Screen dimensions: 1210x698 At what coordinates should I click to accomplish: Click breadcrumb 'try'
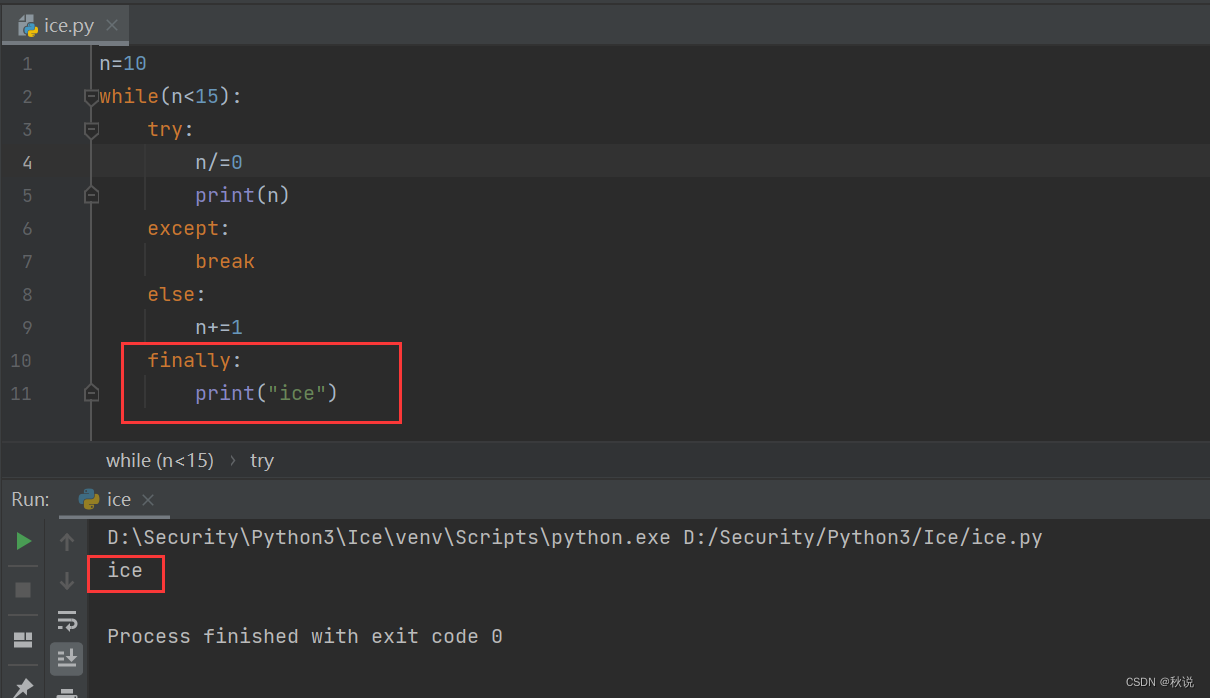[x=262, y=460]
